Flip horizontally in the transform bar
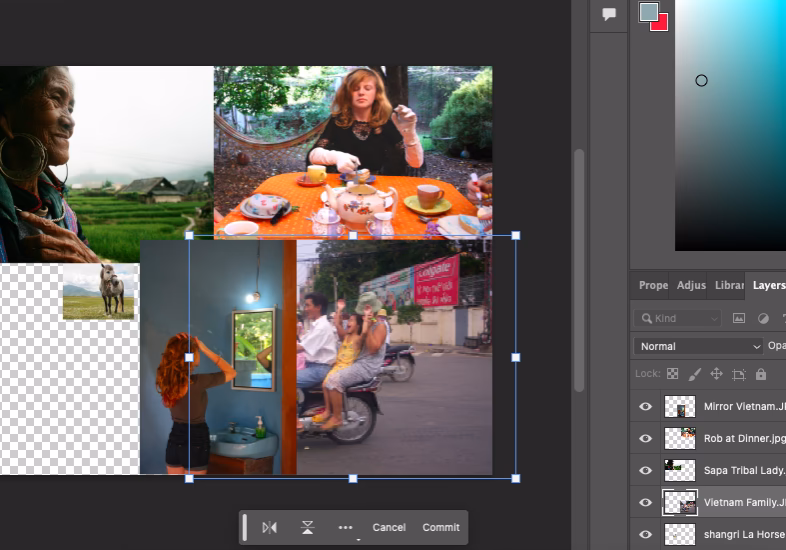Screen dimensions: 786x550 269,527
